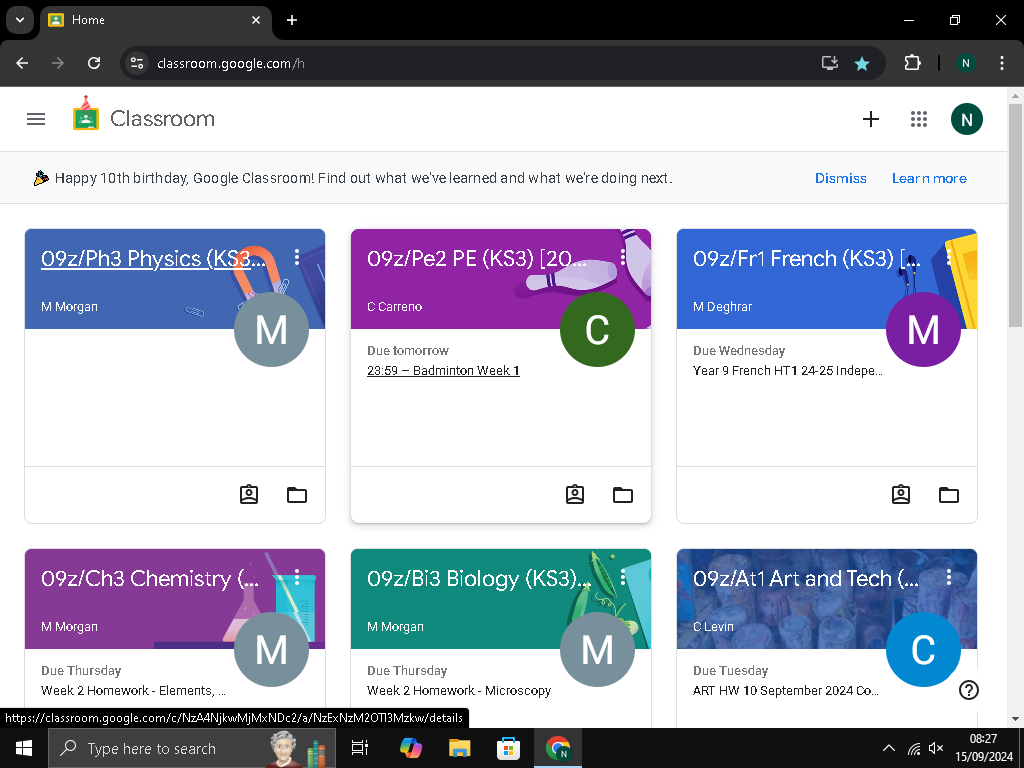Viewport: 1024px width, 768px height.
Task: Open more options for the Chemistry class card
Action: coord(297,577)
